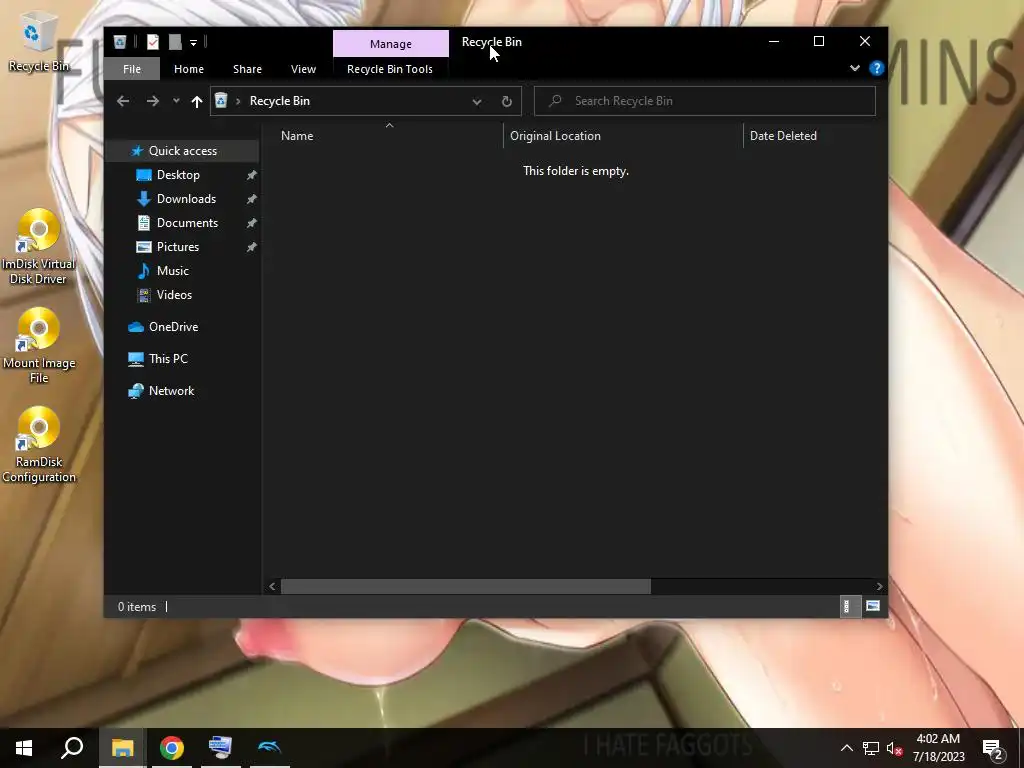Click Recycle Bin icon in title bar
The image size is (1024, 768).
coord(120,42)
